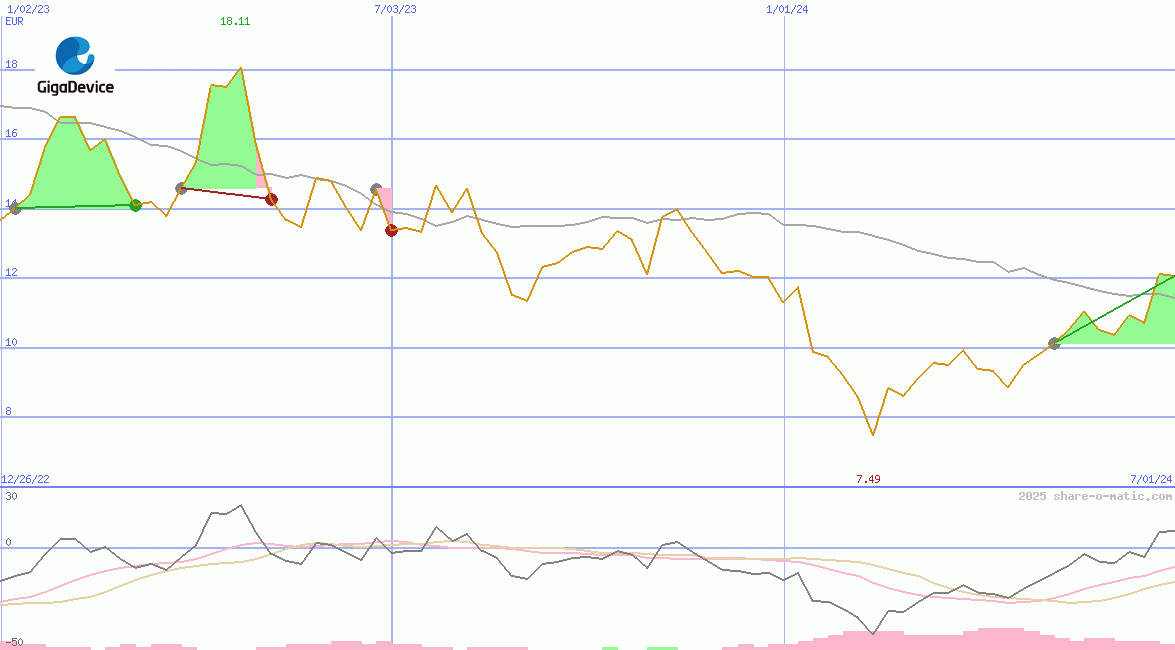Screen dimensions: 1175x650
Task: Open the share-o-matic.com watermark link
Action: pyautogui.click(x=1095, y=496)
